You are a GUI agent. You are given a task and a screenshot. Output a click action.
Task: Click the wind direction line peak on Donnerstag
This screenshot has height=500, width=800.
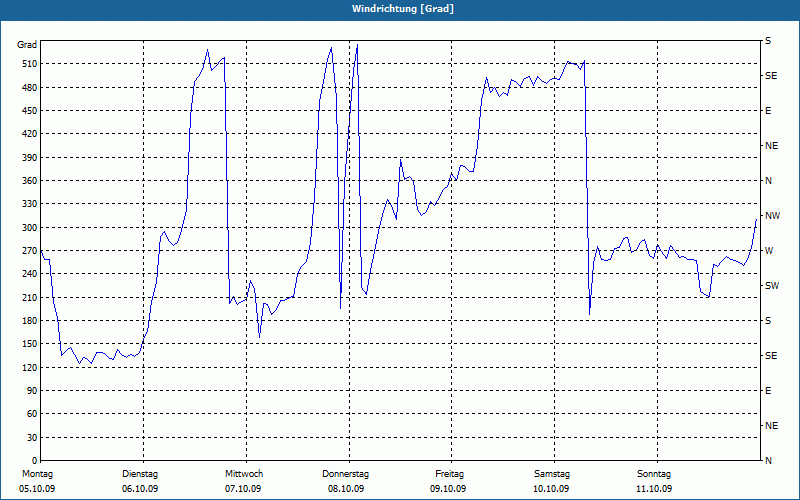pos(357,45)
